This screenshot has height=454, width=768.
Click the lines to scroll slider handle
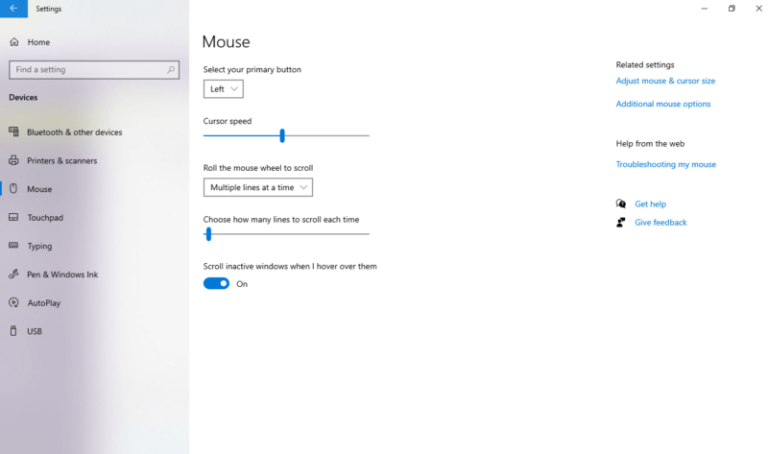(x=209, y=234)
